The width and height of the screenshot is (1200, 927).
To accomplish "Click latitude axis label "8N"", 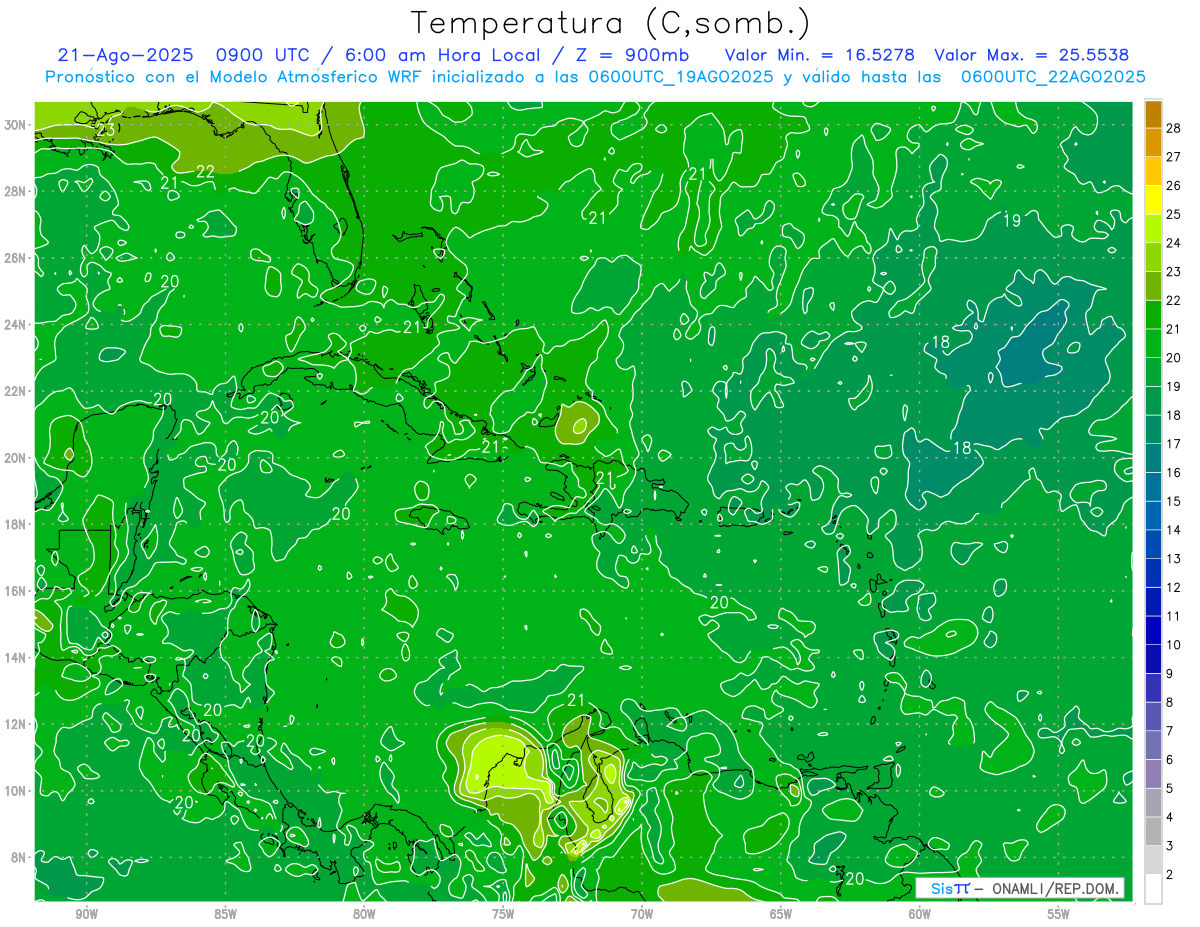I will (20, 857).
